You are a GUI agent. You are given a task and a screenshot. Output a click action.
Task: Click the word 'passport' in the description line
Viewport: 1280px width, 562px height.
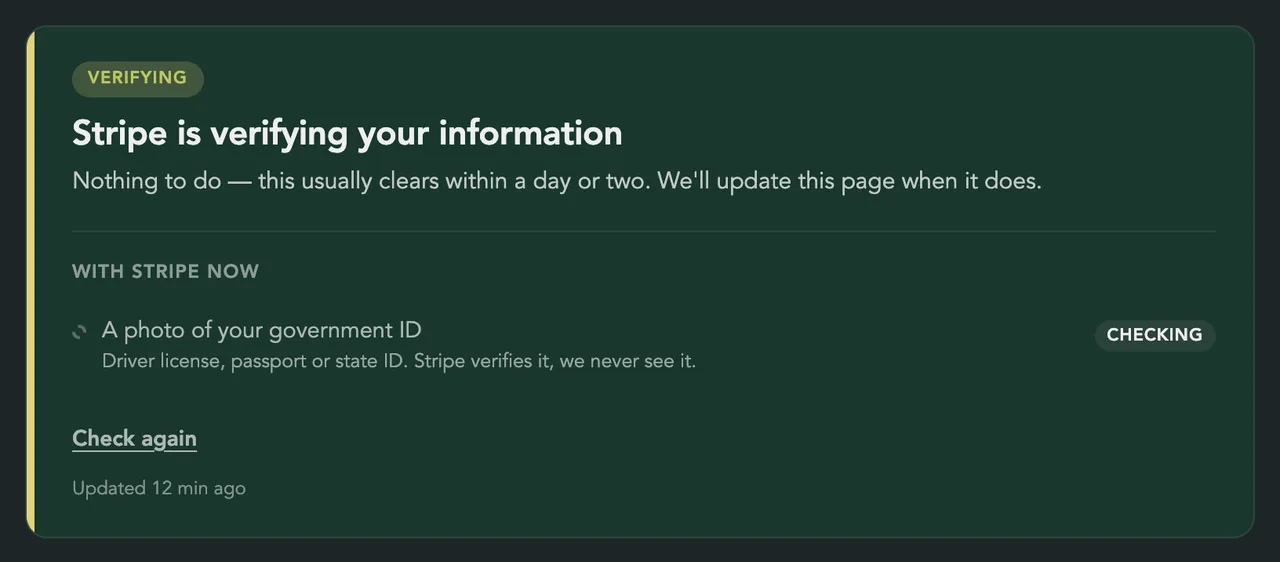click(x=267, y=362)
